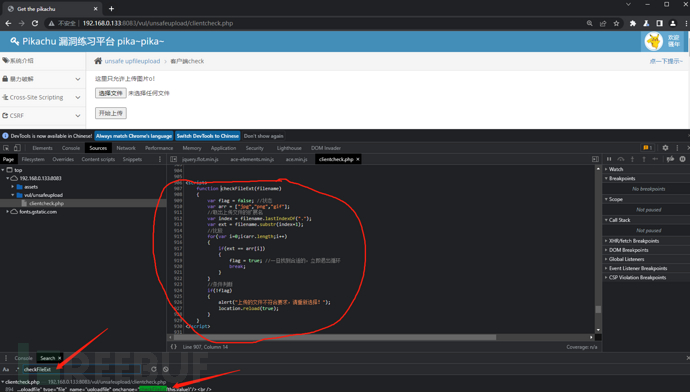690x392 pixels.
Task: Expand the assets folder
Action: pos(13,187)
